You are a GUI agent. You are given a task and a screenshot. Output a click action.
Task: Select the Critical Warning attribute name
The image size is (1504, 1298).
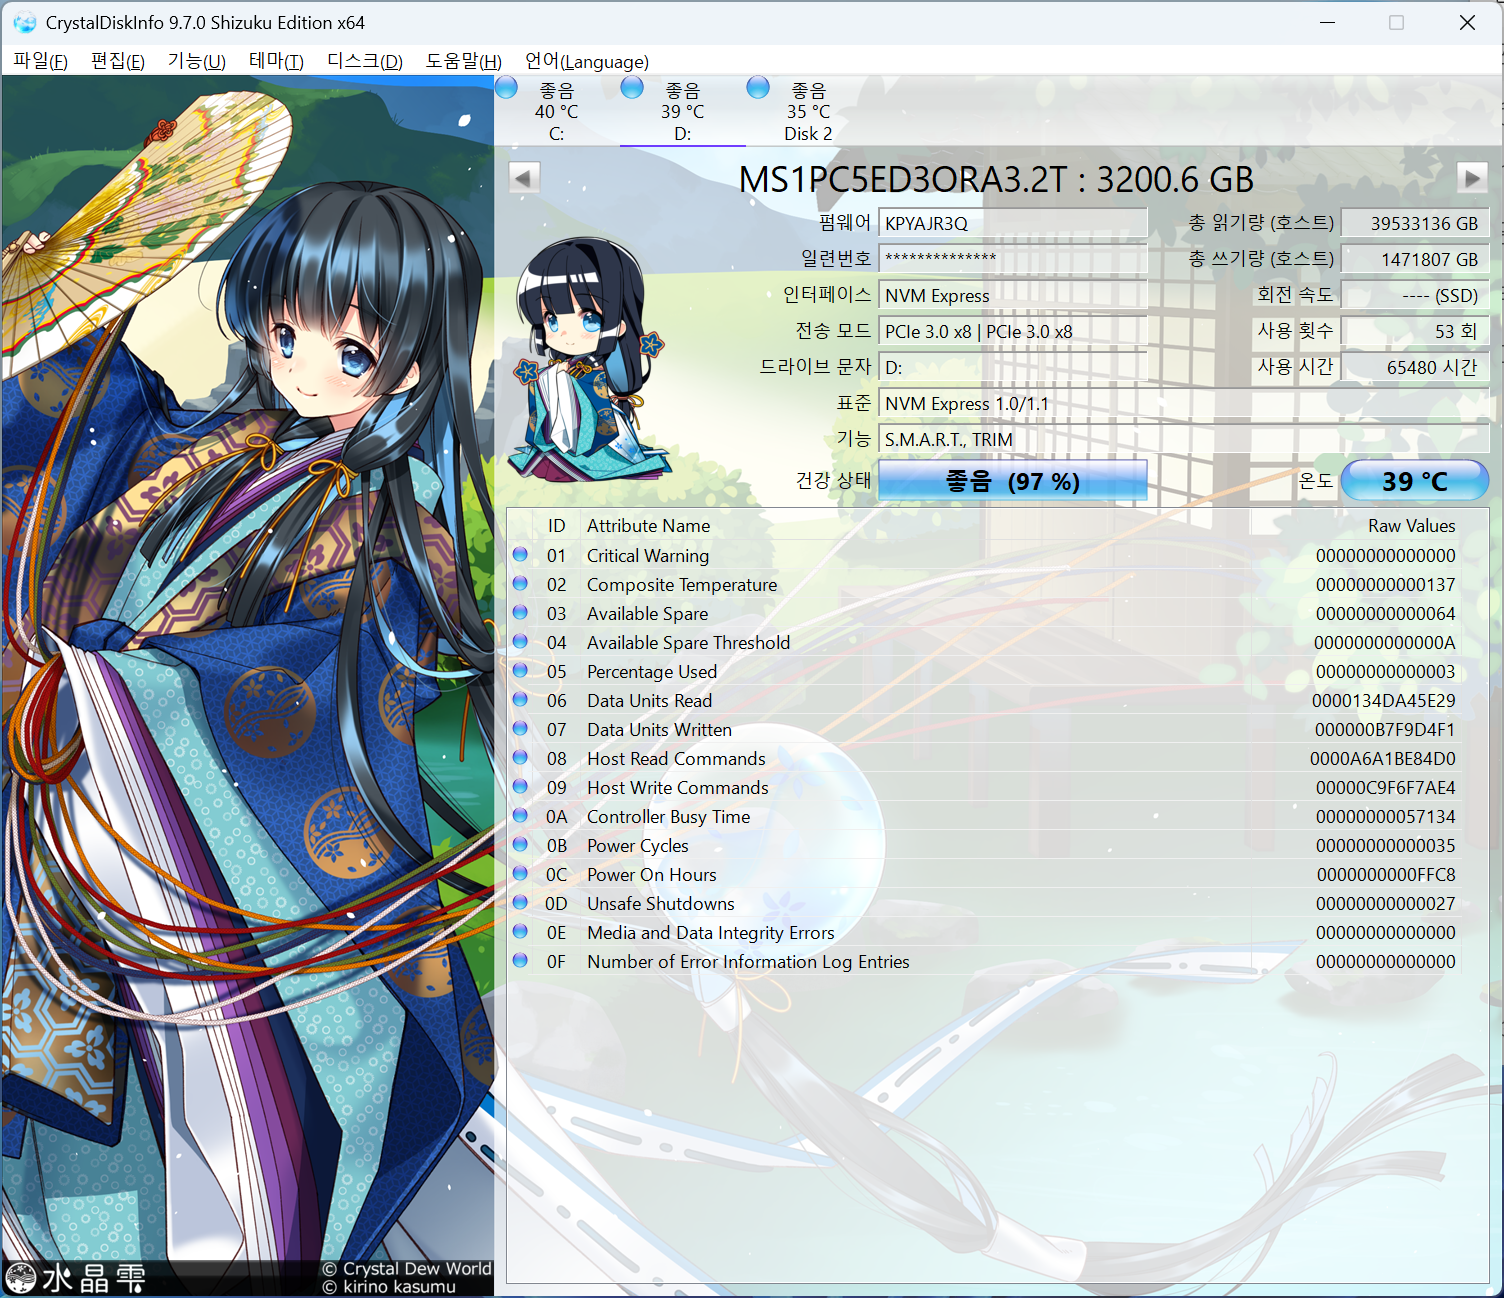[648, 555]
